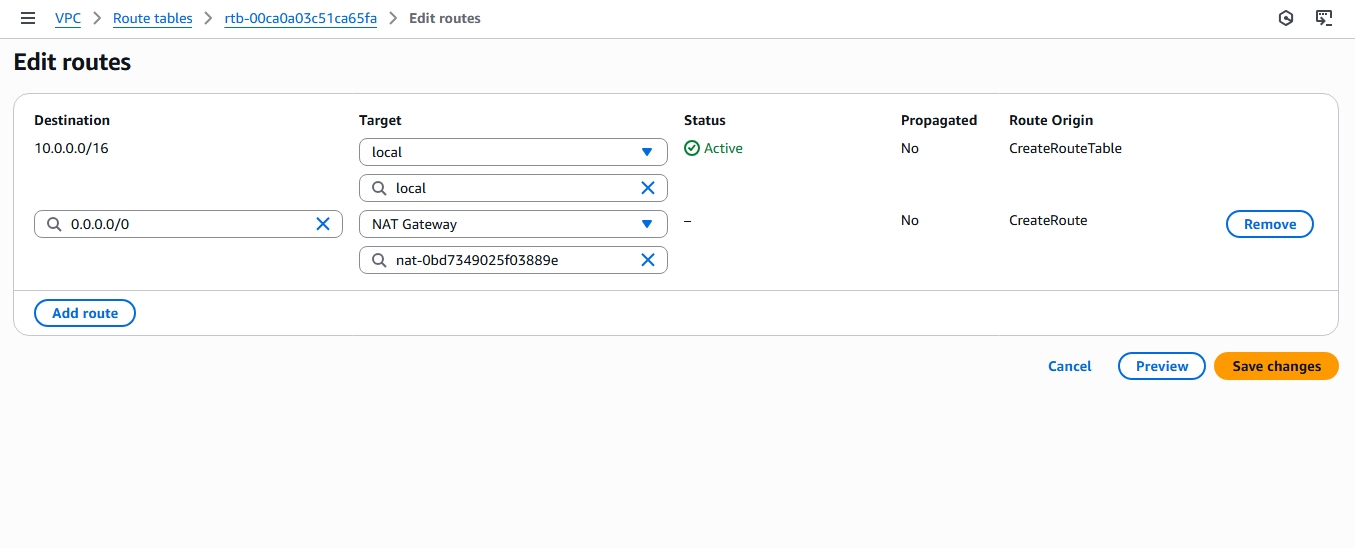Clear the nat-0bd7349025f03889e target field
The width and height of the screenshot is (1355, 548).
click(647, 260)
